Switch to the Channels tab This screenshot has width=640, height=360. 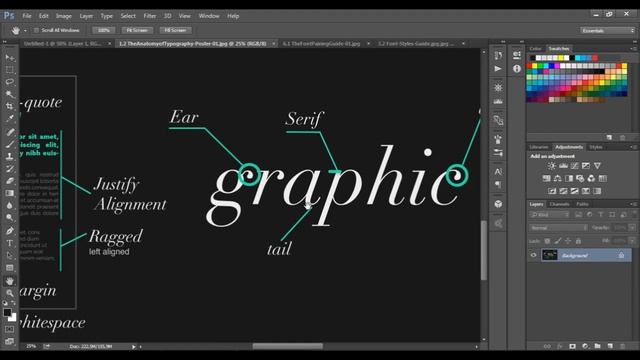(559, 204)
